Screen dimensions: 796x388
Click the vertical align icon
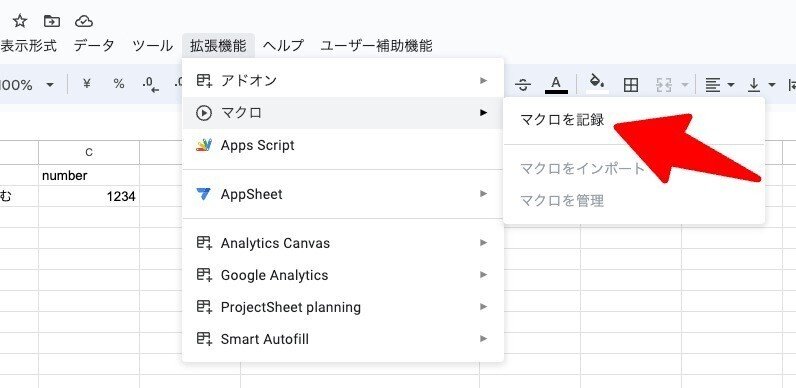(754, 85)
